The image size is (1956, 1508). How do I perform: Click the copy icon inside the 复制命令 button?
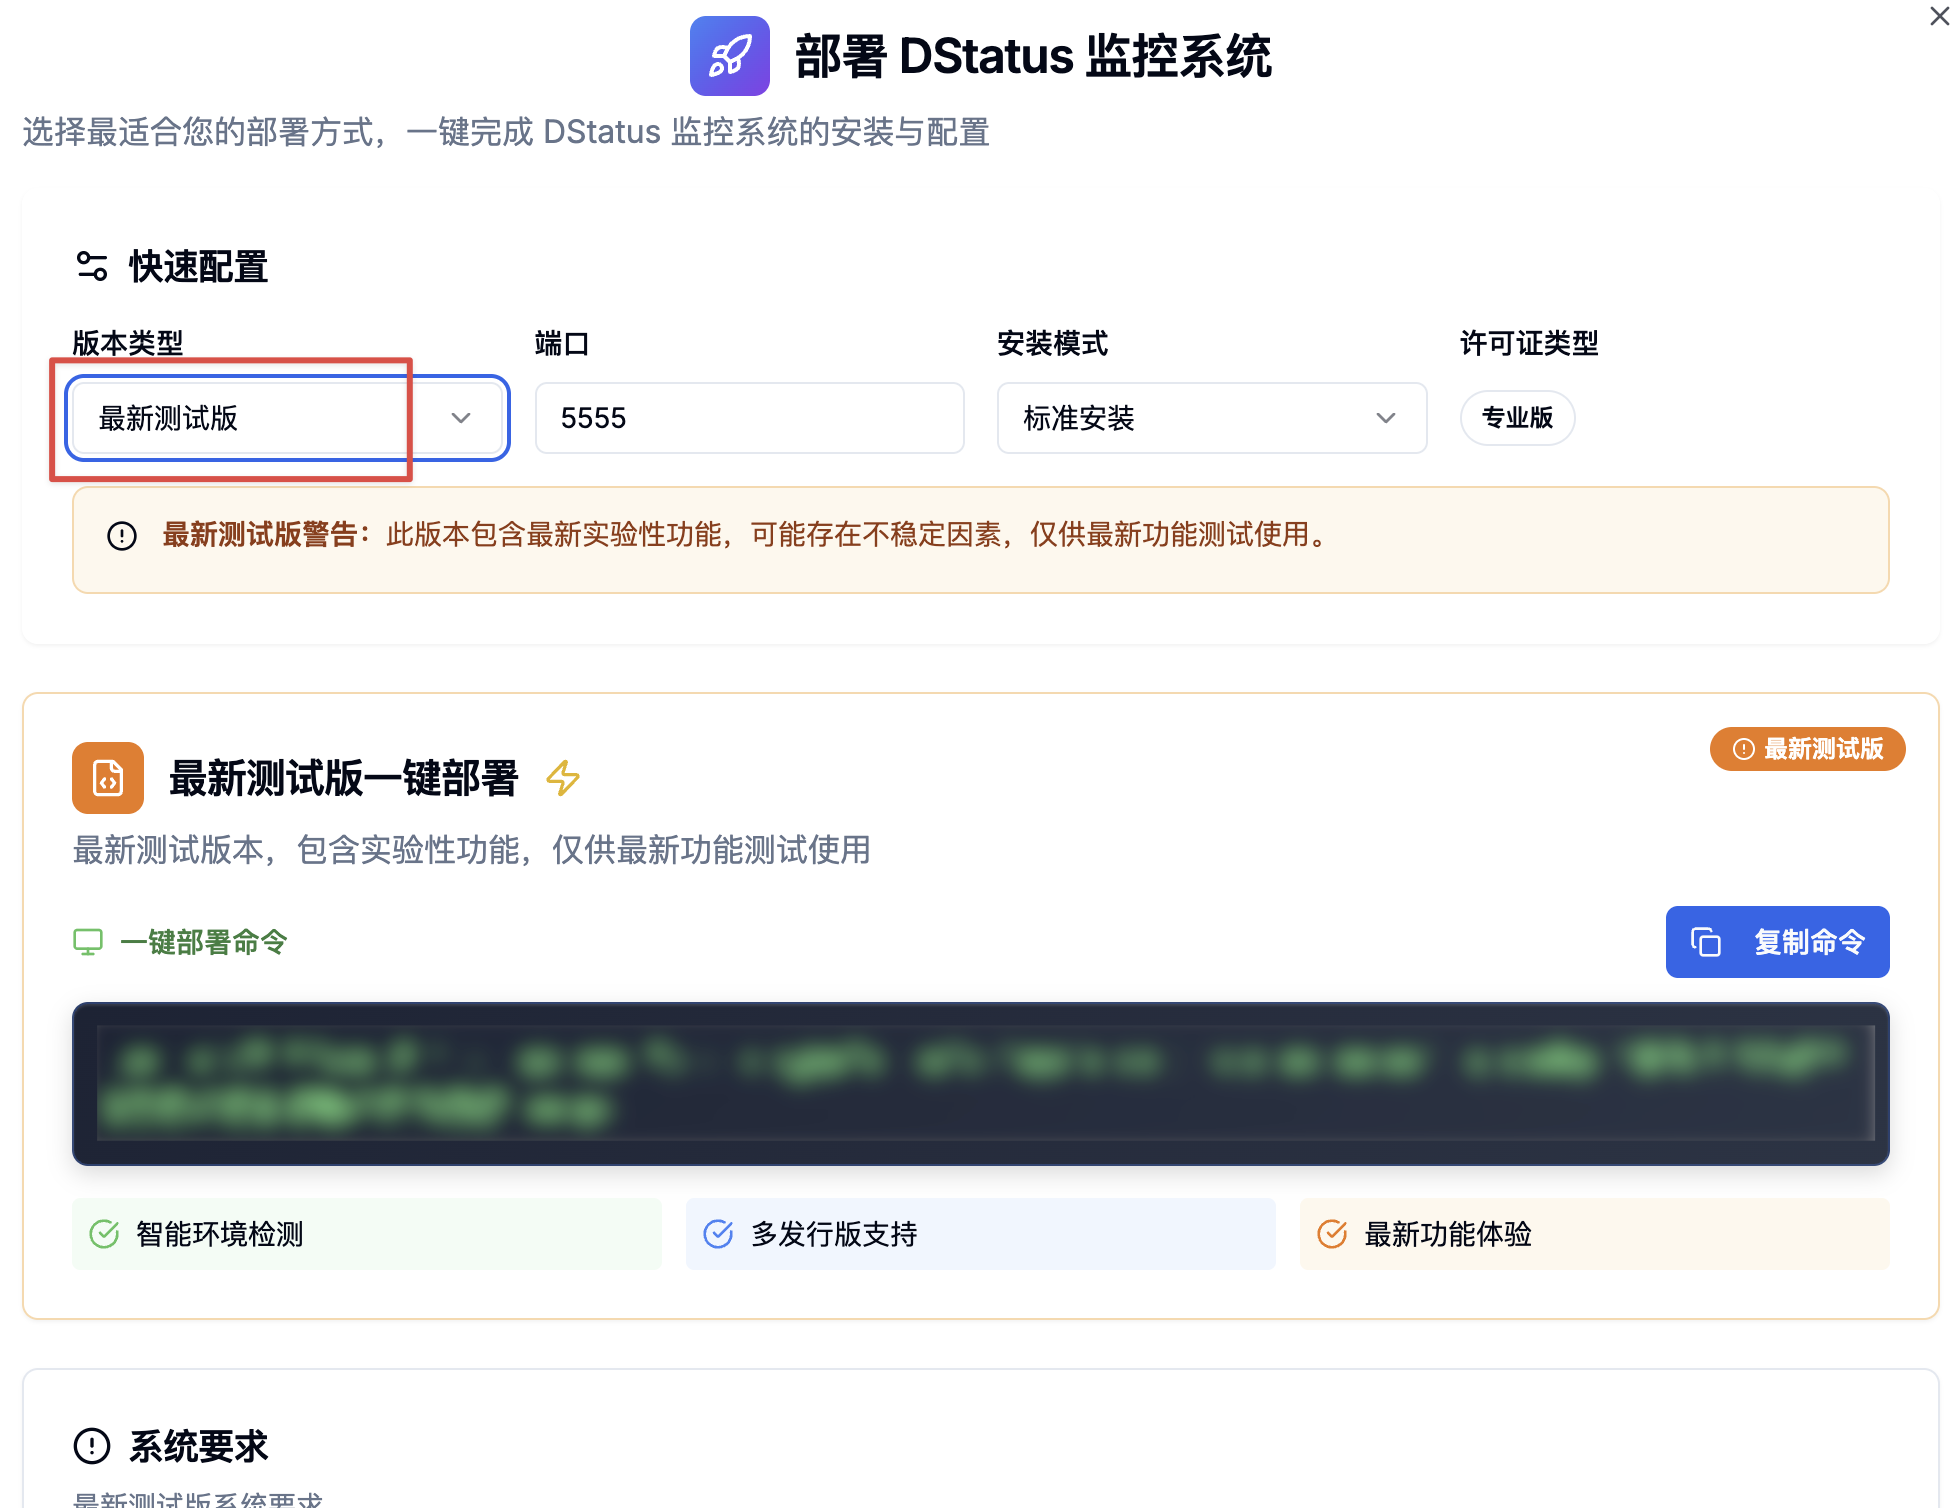point(1706,941)
